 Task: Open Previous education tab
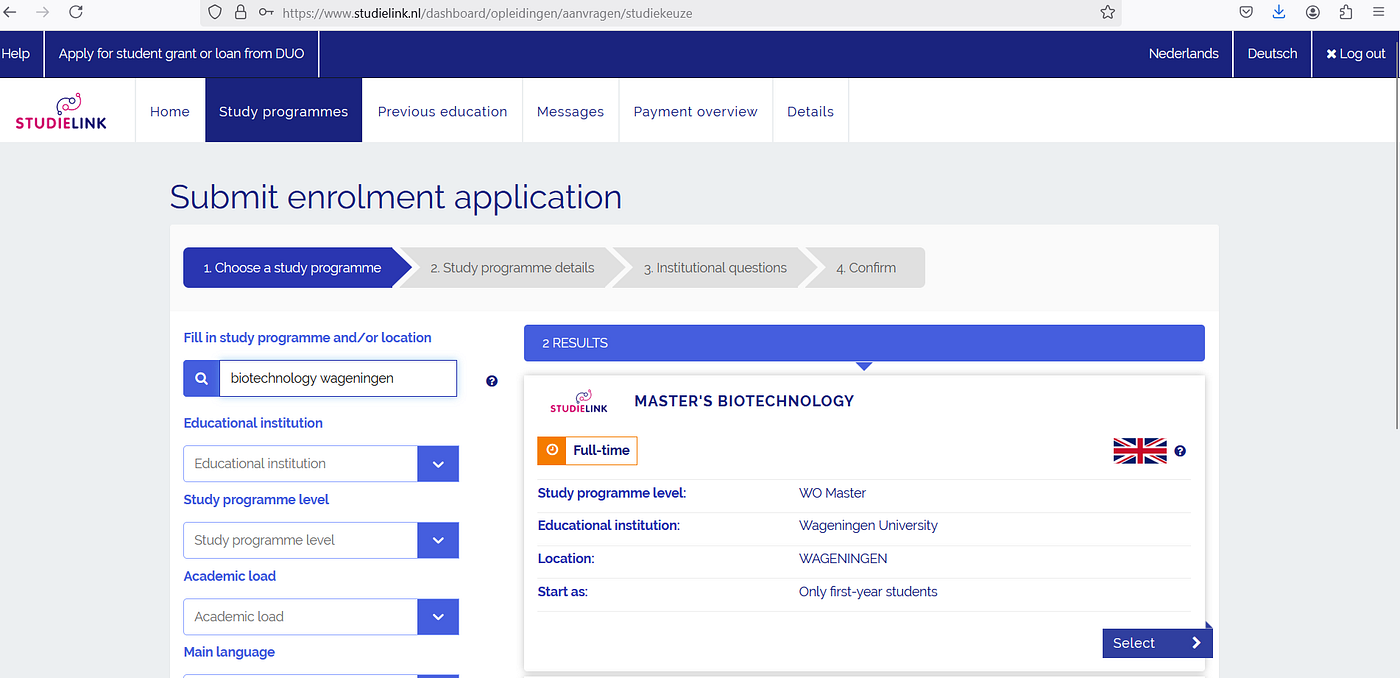pyautogui.click(x=443, y=111)
